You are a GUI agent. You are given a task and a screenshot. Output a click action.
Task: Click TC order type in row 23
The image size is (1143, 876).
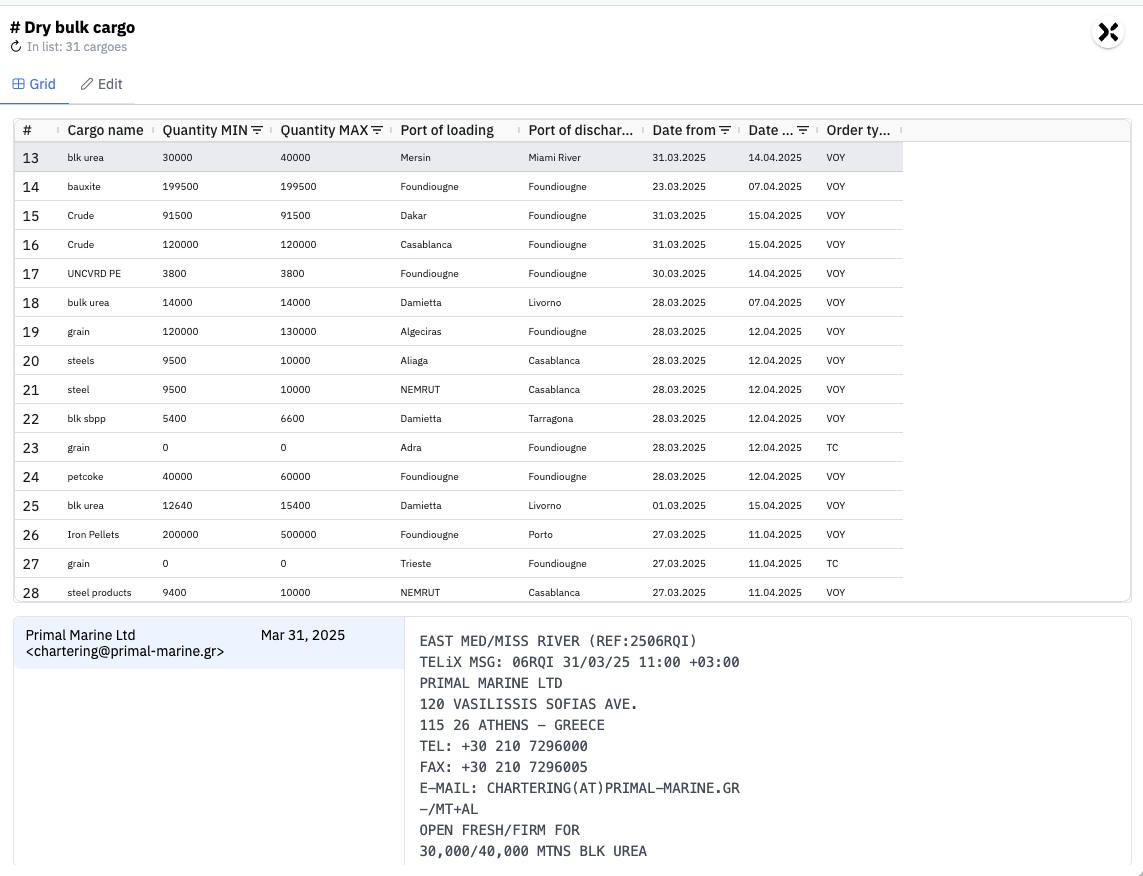(x=832, y=447)
